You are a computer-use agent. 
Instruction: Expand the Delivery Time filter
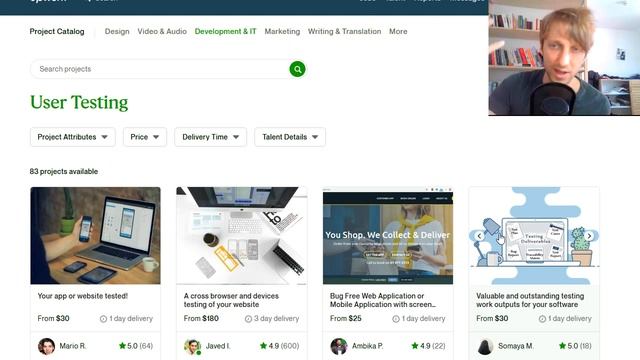211,137
